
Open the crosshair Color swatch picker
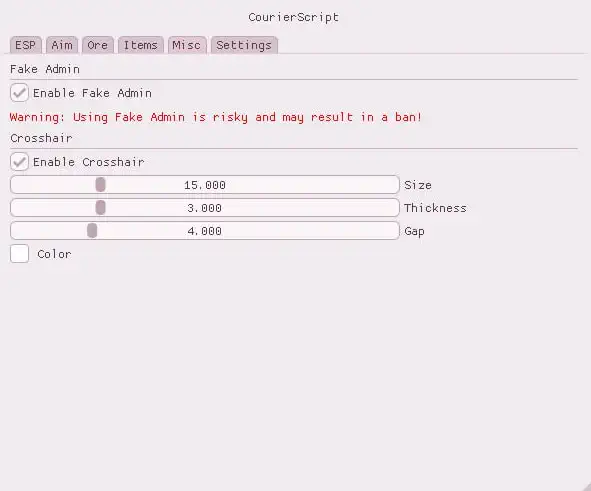19,254
